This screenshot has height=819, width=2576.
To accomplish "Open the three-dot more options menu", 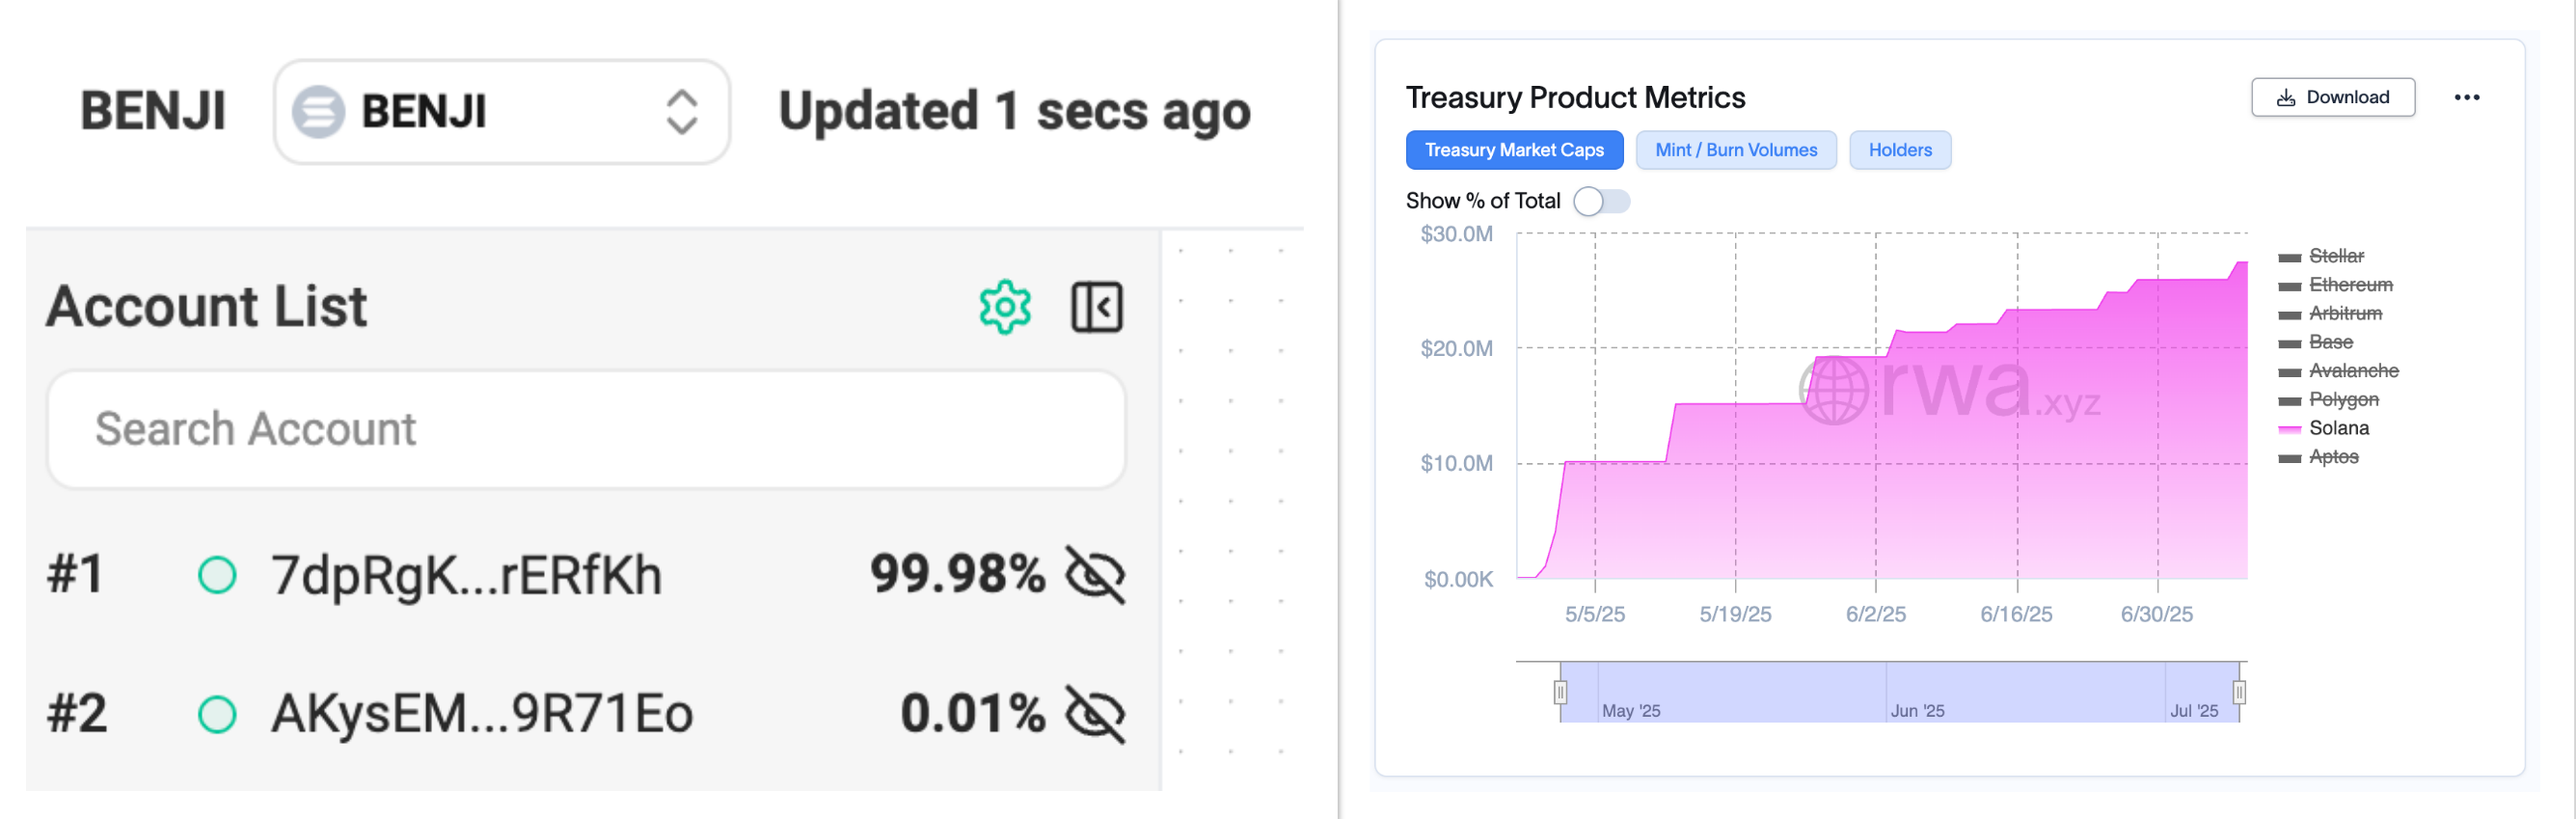I will 2466,97.
